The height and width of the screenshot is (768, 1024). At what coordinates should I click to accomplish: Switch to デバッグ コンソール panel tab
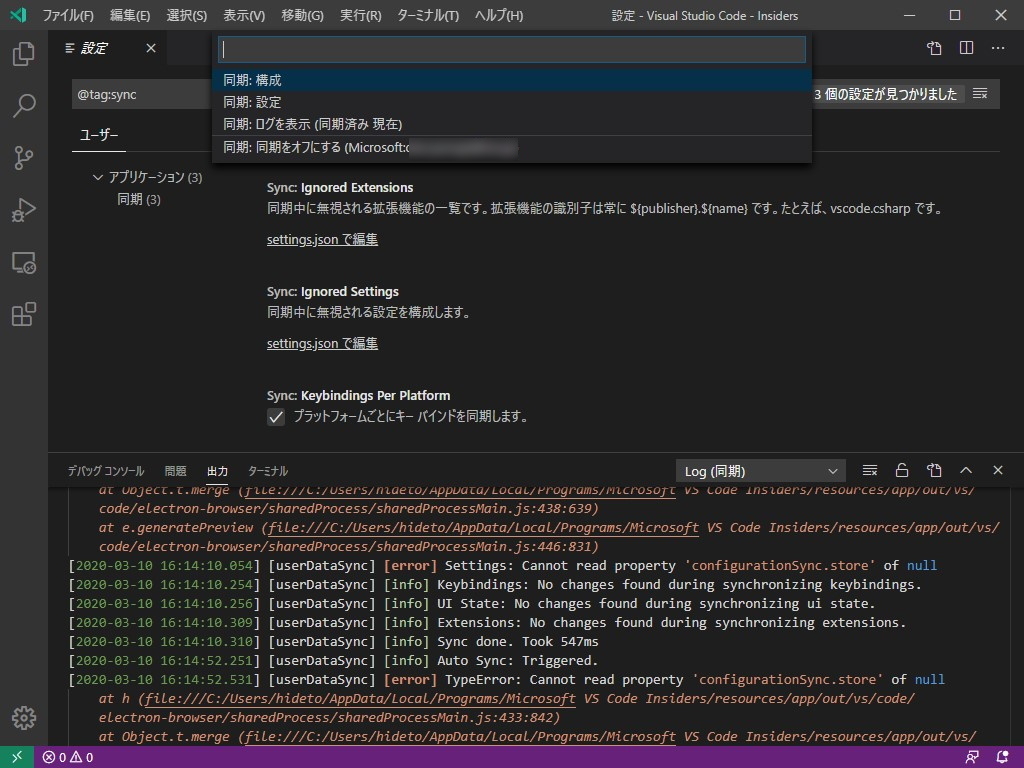coord(106,471)
